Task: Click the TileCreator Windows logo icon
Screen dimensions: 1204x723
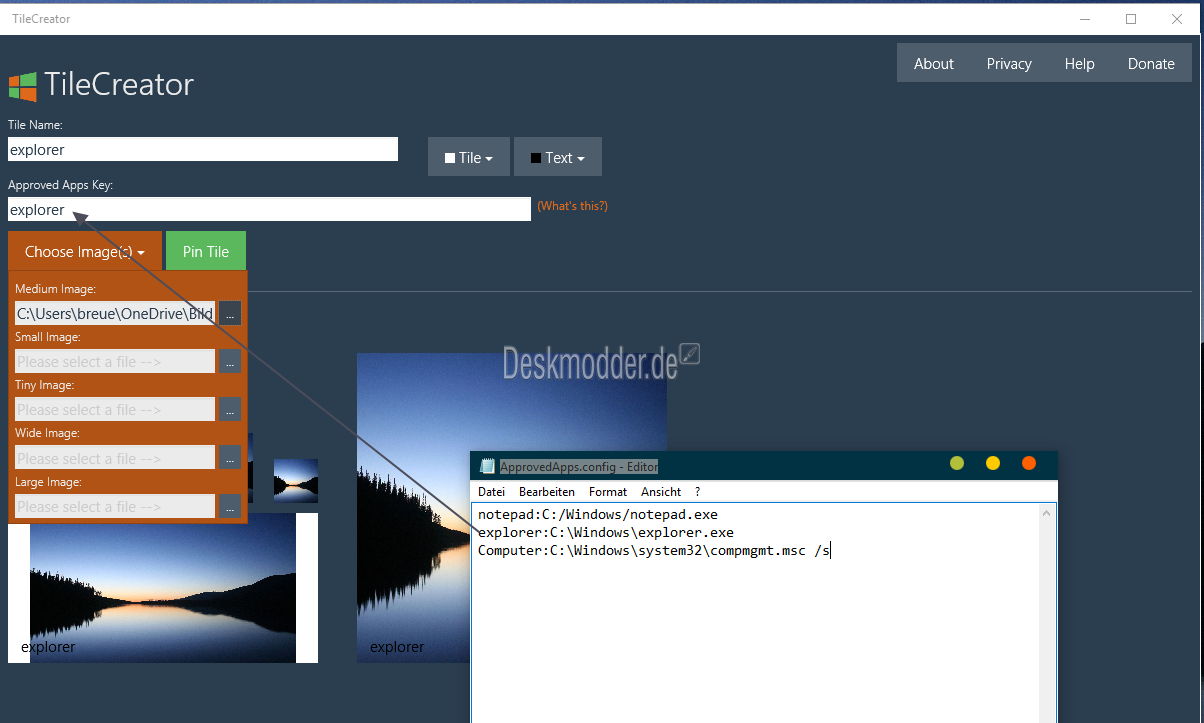Action: click(x=22, y=85)
